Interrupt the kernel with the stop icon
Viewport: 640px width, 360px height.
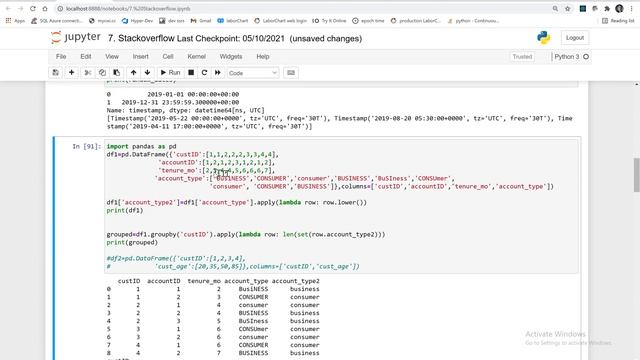pos(191,73)
